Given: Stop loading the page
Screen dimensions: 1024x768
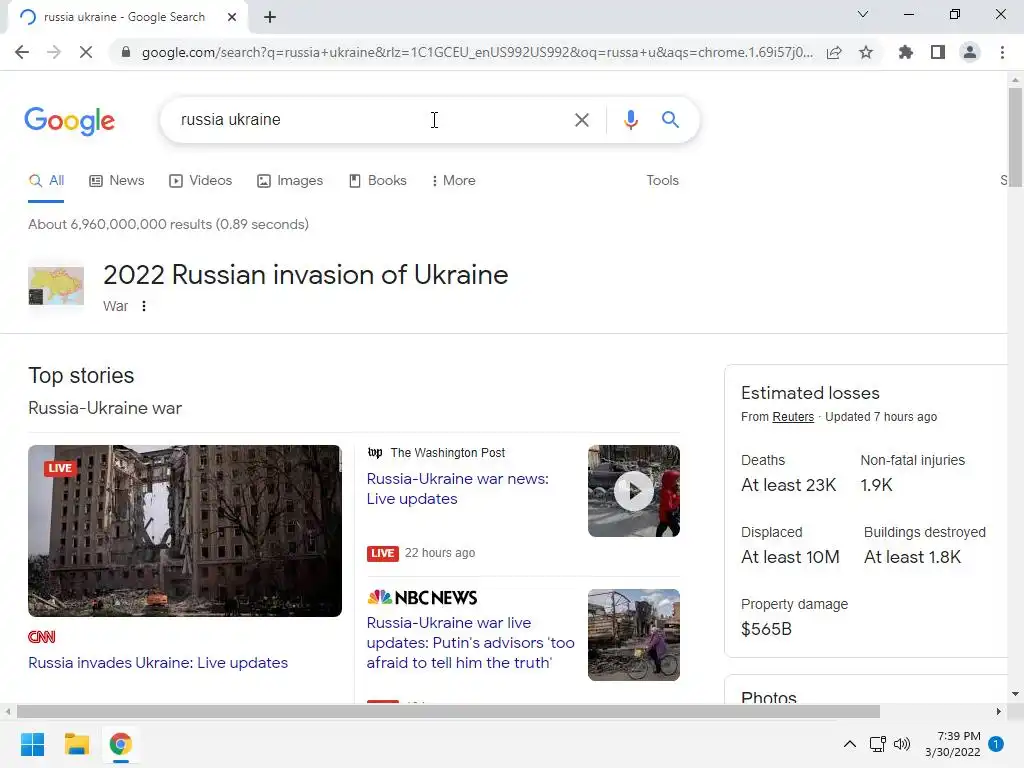Looking at the screenshot, I should click(86, 52).
